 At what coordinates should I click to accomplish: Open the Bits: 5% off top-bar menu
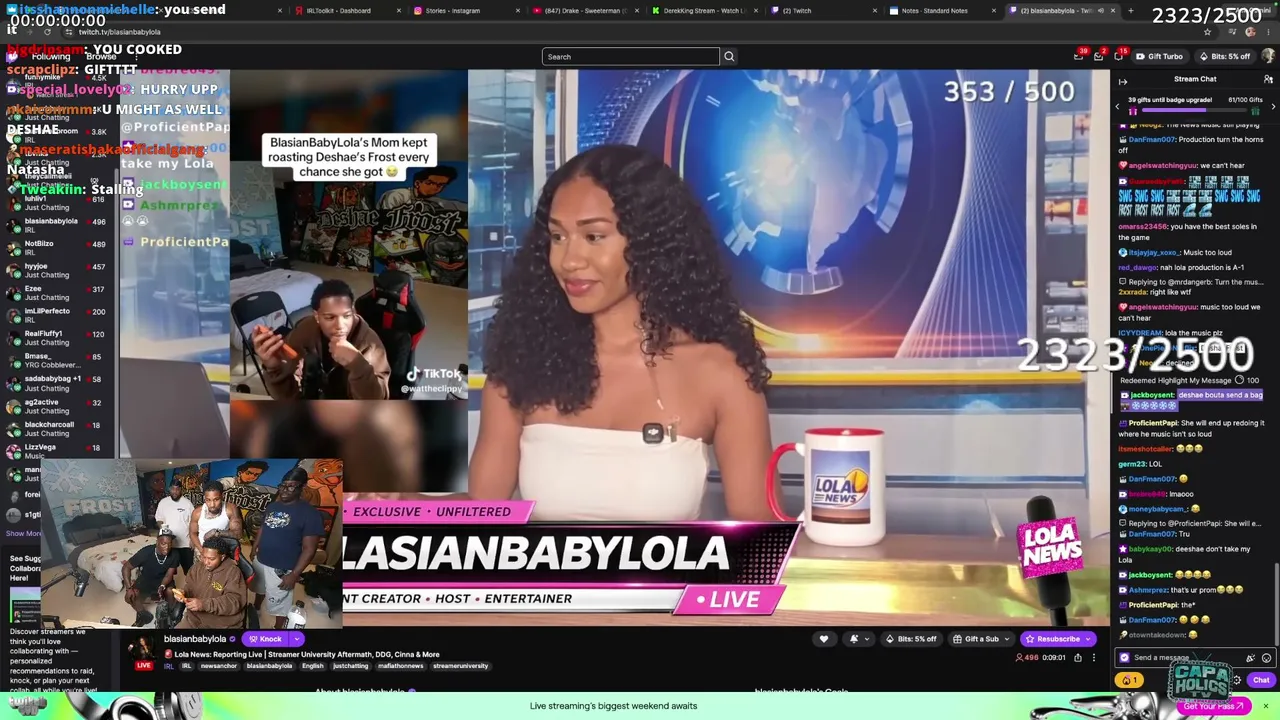click(x=1225, y=56)
